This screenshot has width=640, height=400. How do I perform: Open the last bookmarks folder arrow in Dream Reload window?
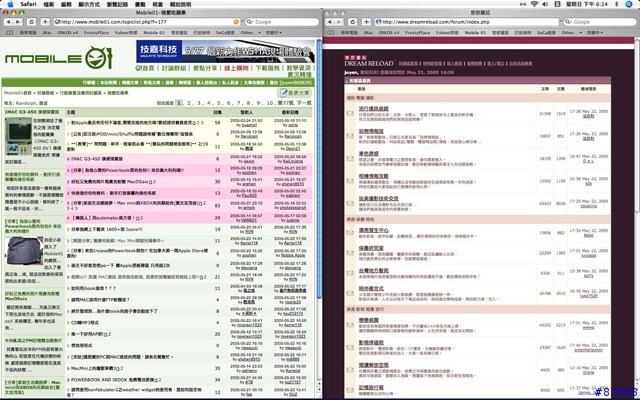595,33
